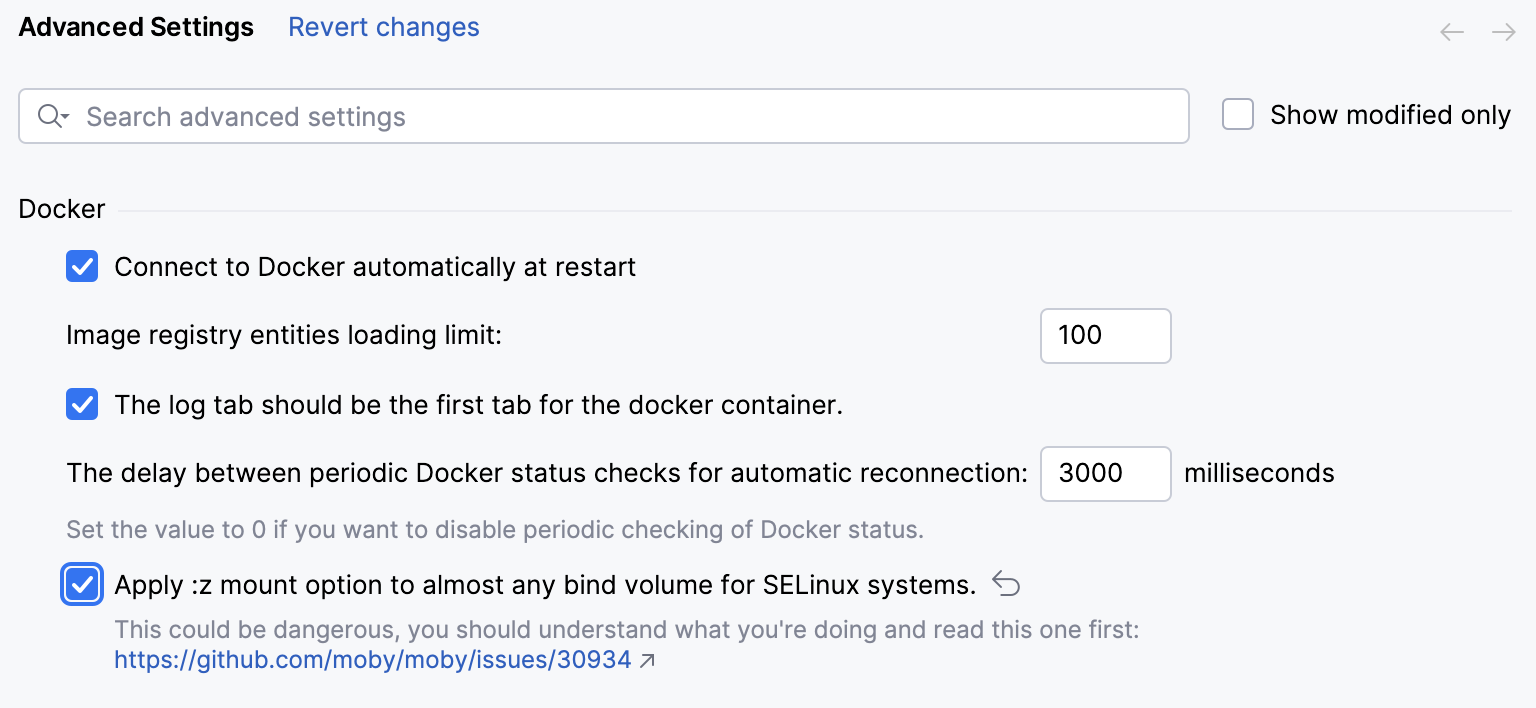Select the search field magnifier glyph
Image resolution: width=1536 pixels, height=708 pixels.
(x=46, y=116)
